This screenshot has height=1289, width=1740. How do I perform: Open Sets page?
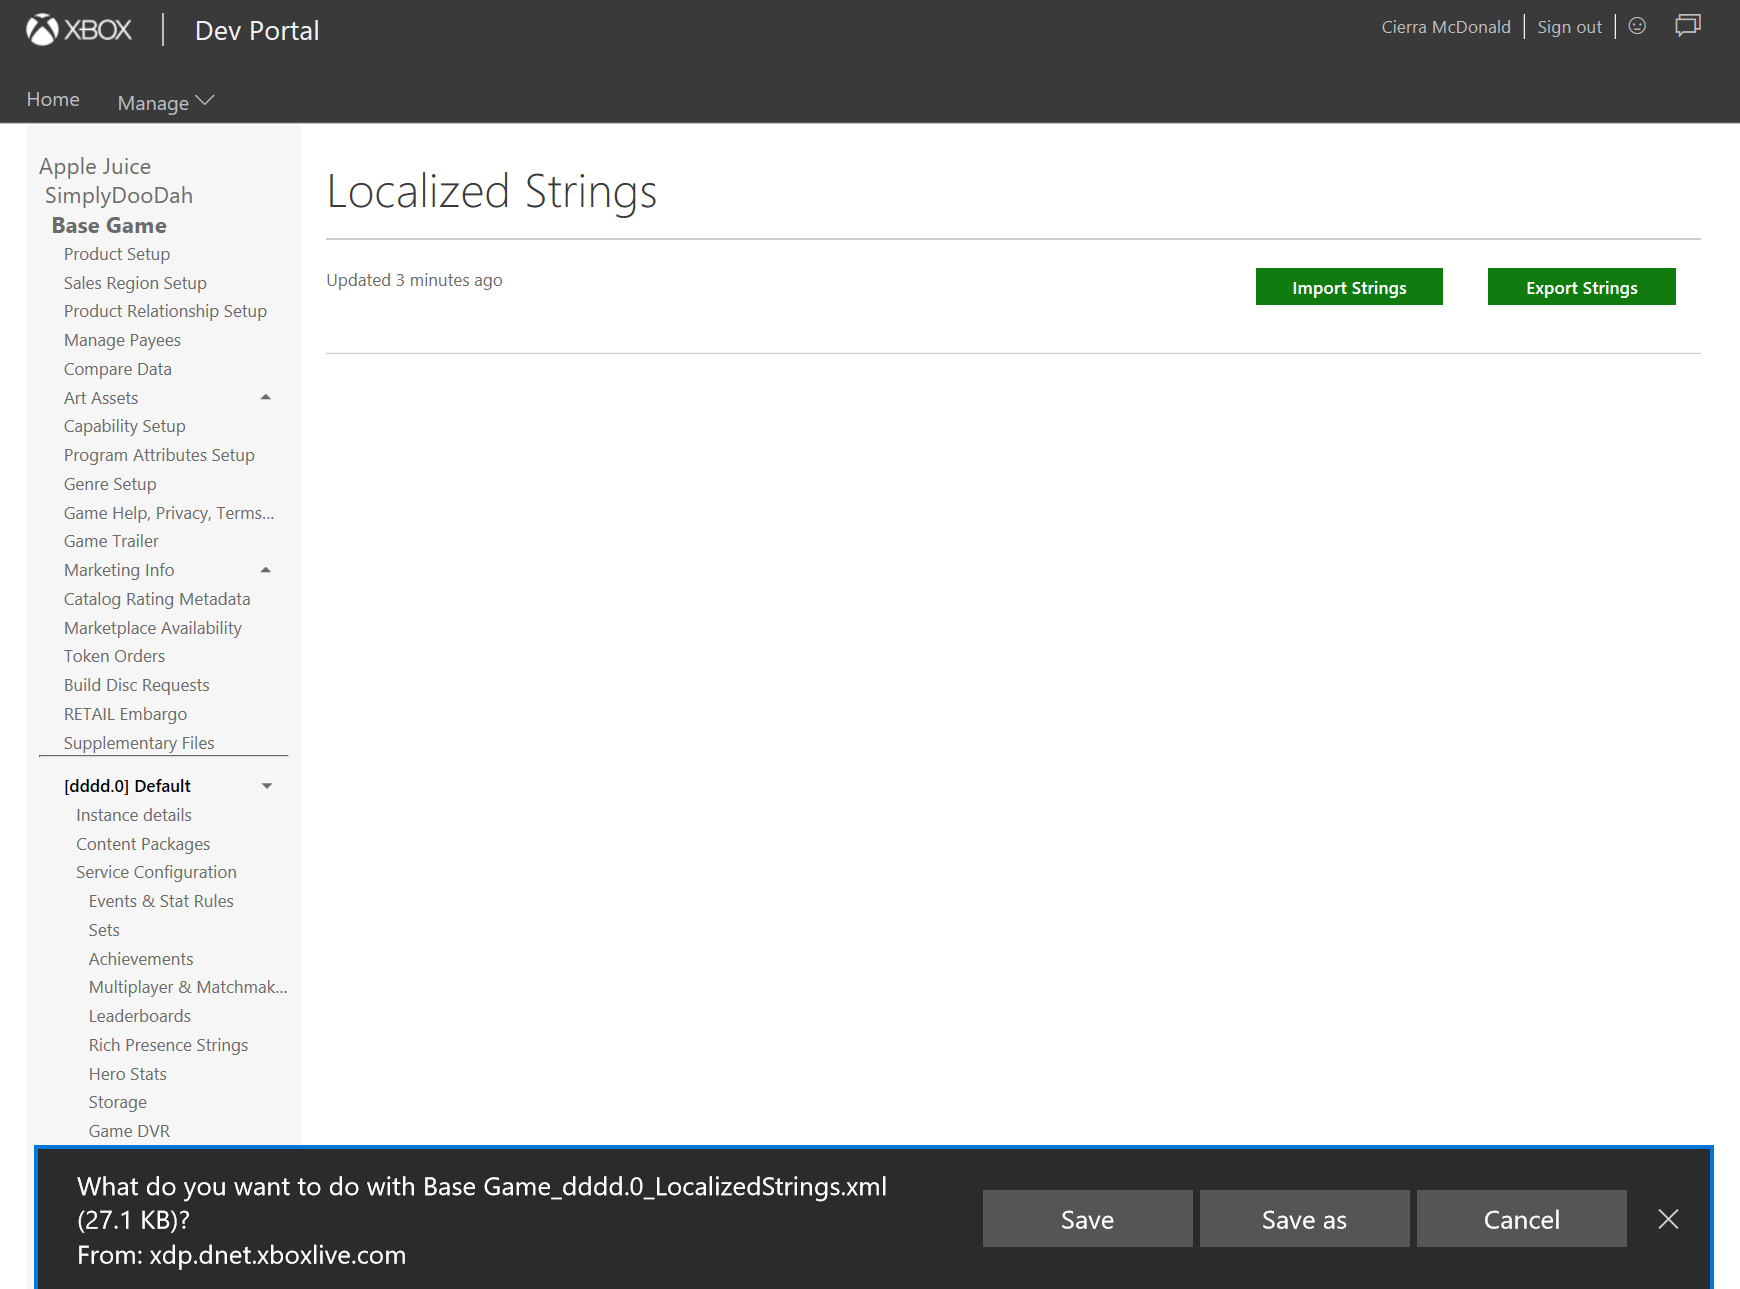pos(104,930)
